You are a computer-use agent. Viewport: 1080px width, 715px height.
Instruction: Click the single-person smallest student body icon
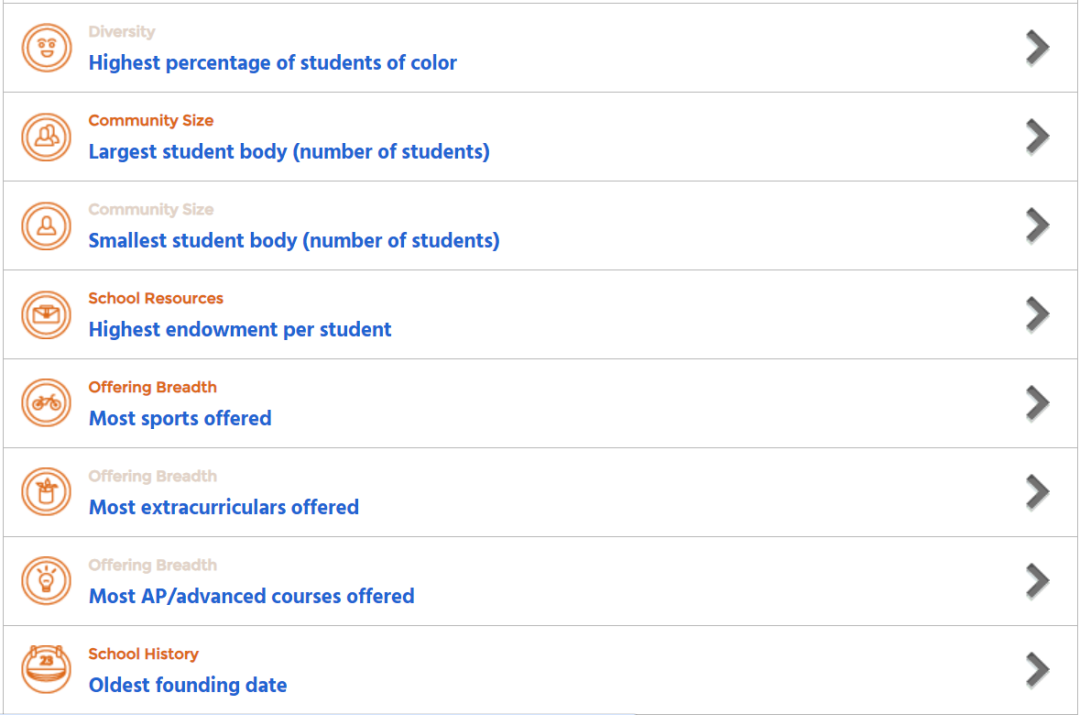47,226
